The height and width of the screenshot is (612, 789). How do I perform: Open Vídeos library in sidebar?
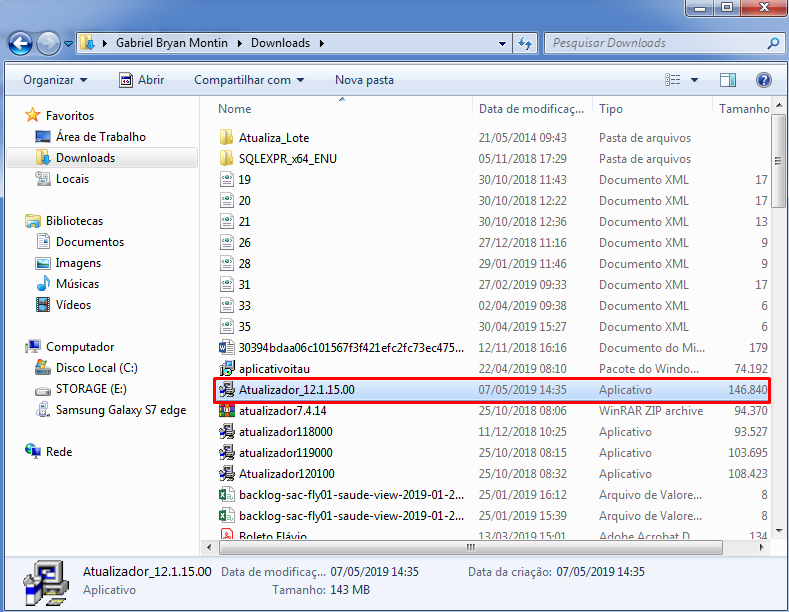(x=63, y=305)
